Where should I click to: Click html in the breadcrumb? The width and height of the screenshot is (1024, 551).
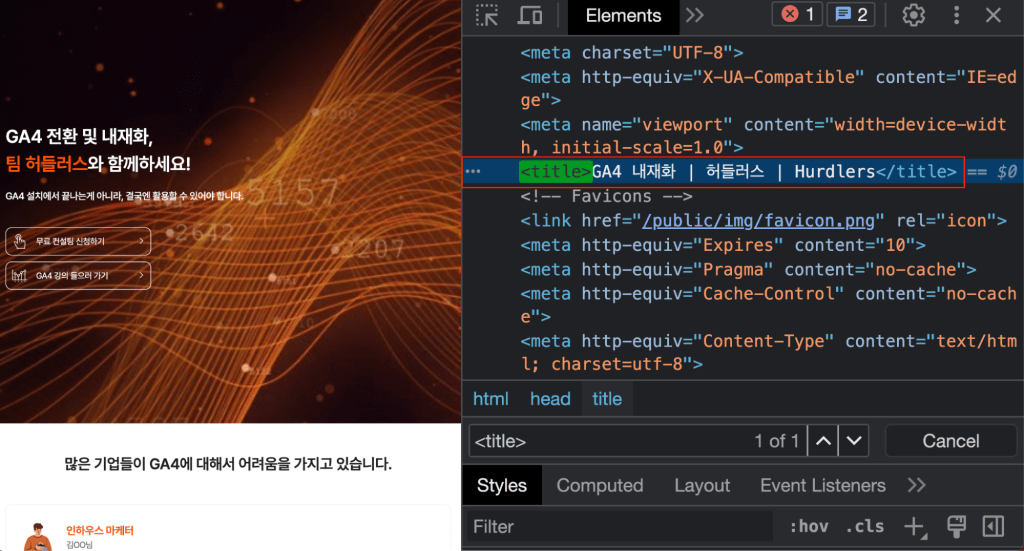[x=490, y=399]
